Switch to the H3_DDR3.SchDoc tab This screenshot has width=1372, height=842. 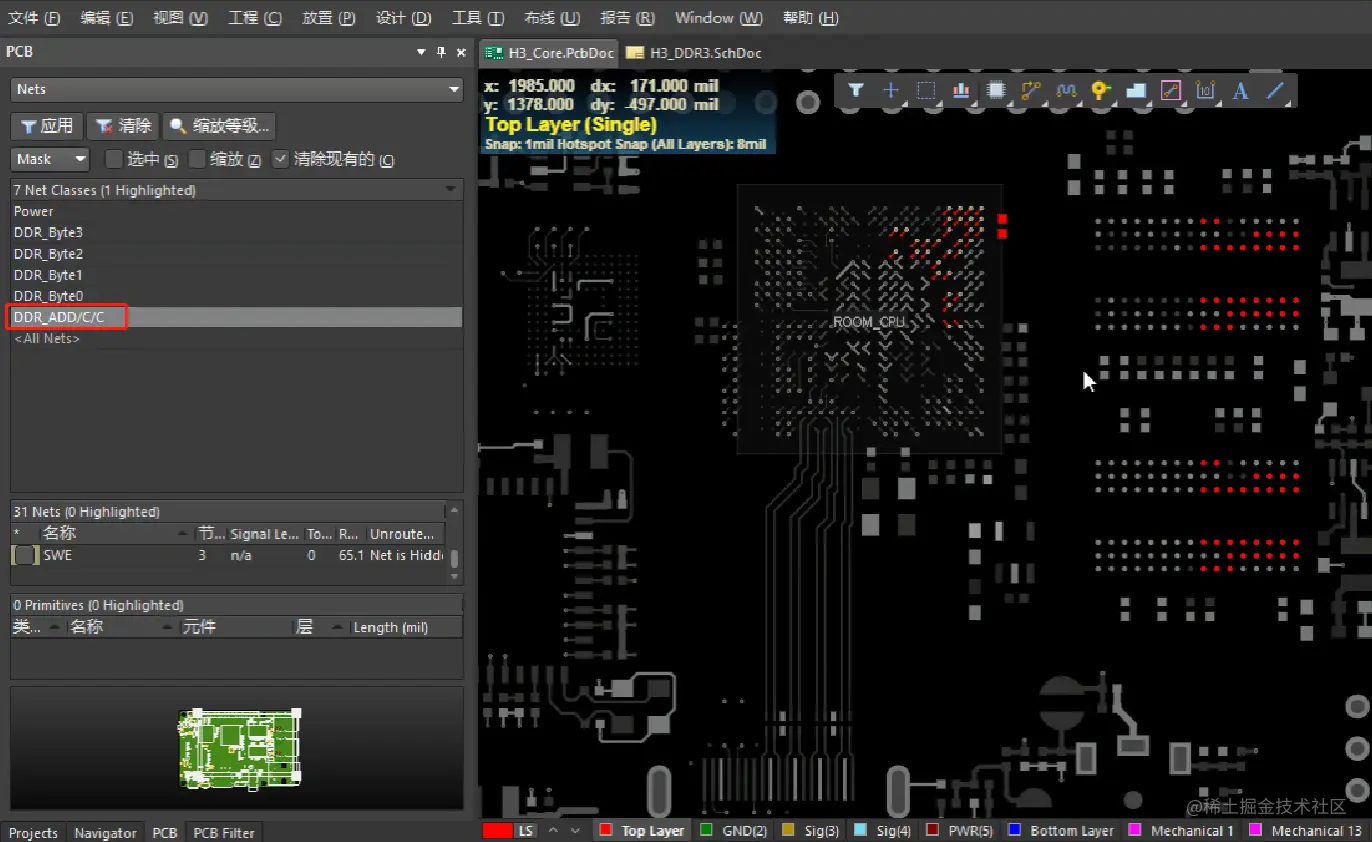tap(706, 52)
